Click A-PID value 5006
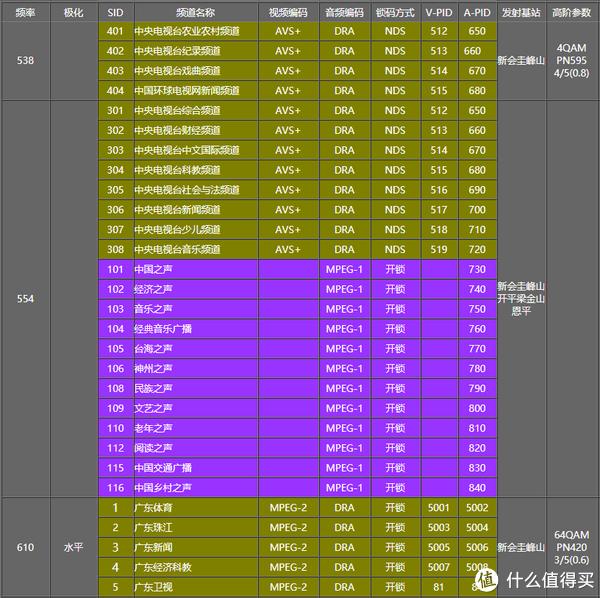 coord(477,548)
